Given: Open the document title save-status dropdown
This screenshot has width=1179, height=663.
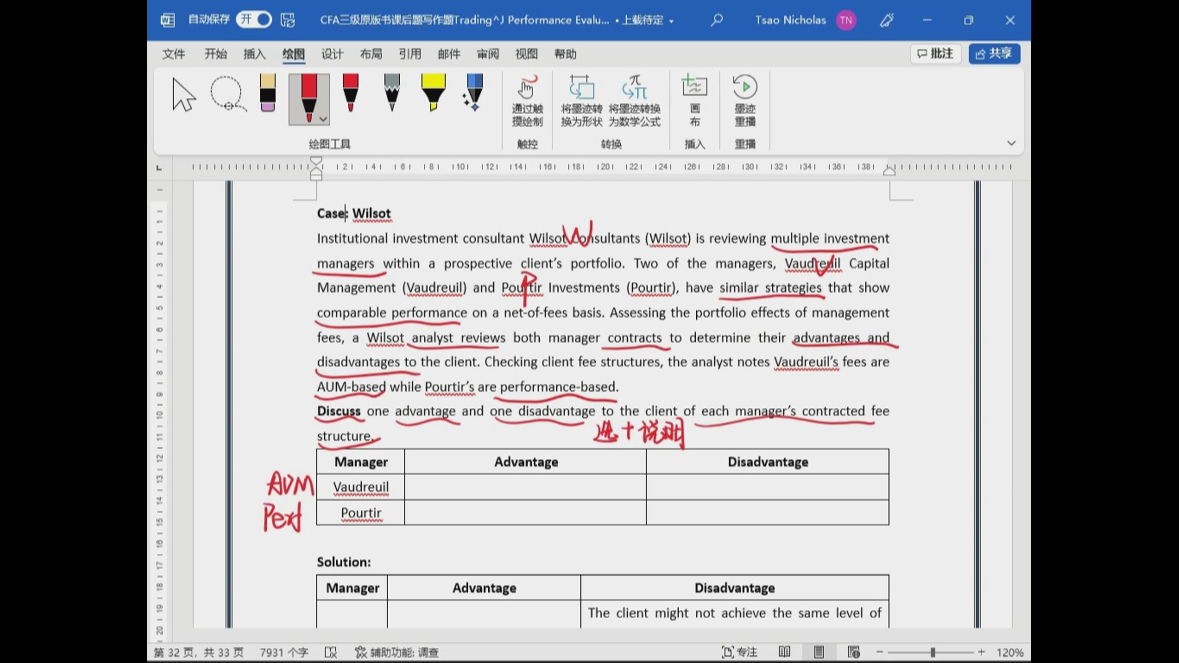Looking at the screenshot, I should [x=671, y=21].
